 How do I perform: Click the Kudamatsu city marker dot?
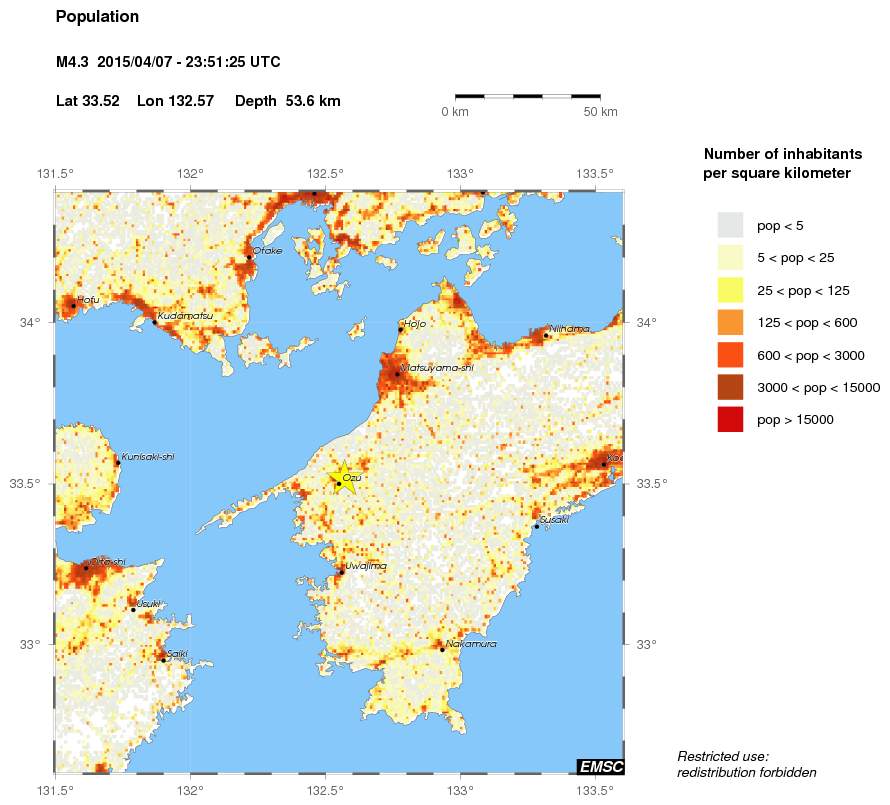[x=154, y=321]
